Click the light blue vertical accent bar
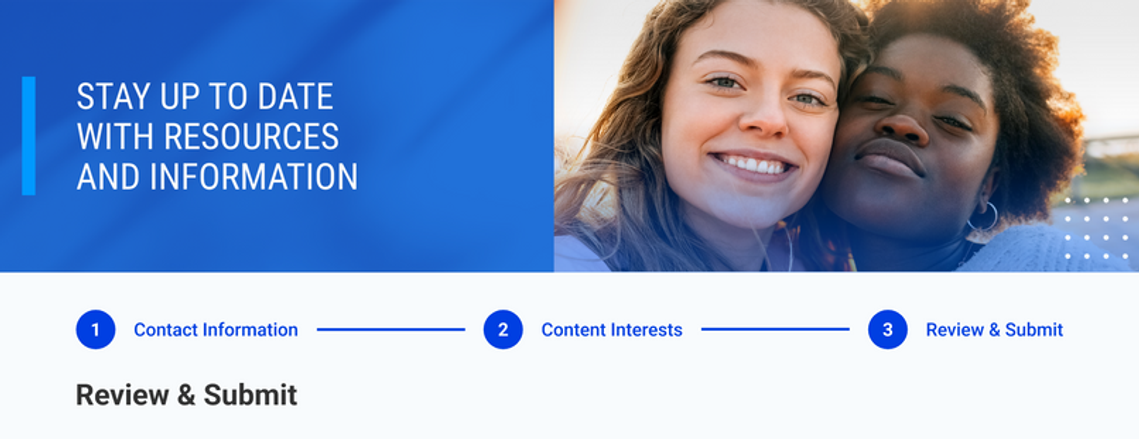This screenshot has width=1139, height=439. [28, 136]
